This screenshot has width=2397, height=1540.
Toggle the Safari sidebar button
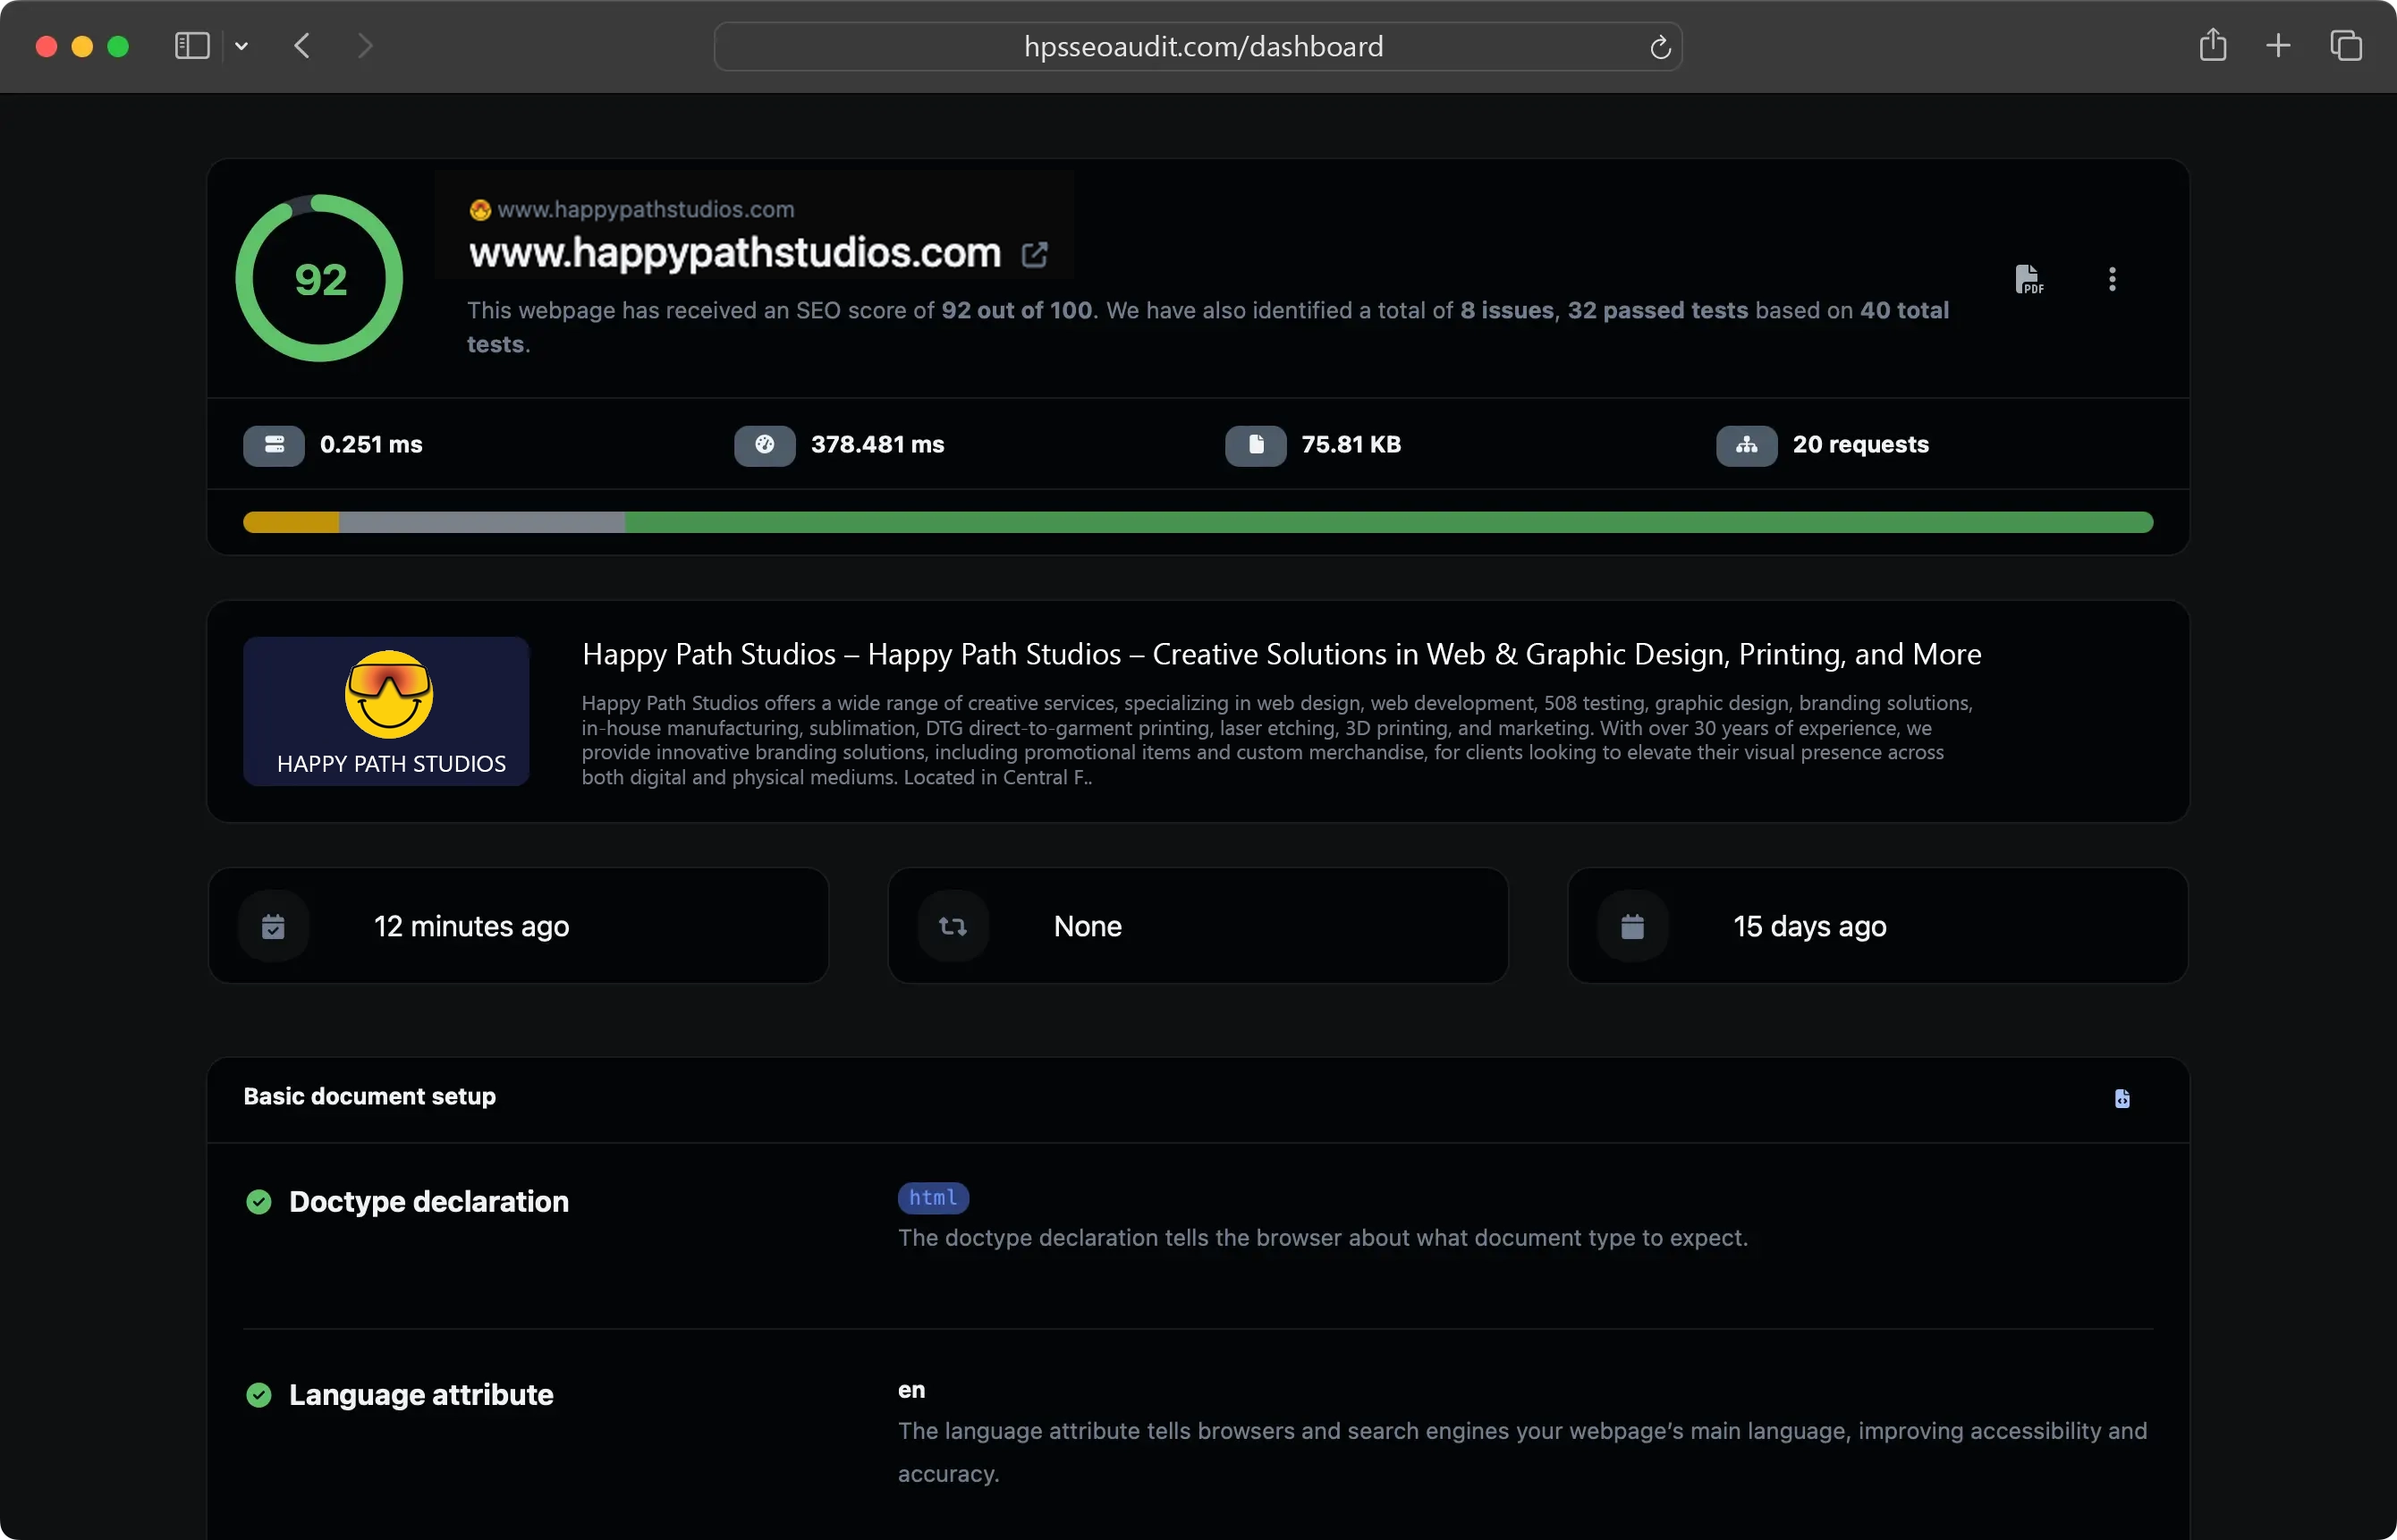pos(192,46)
